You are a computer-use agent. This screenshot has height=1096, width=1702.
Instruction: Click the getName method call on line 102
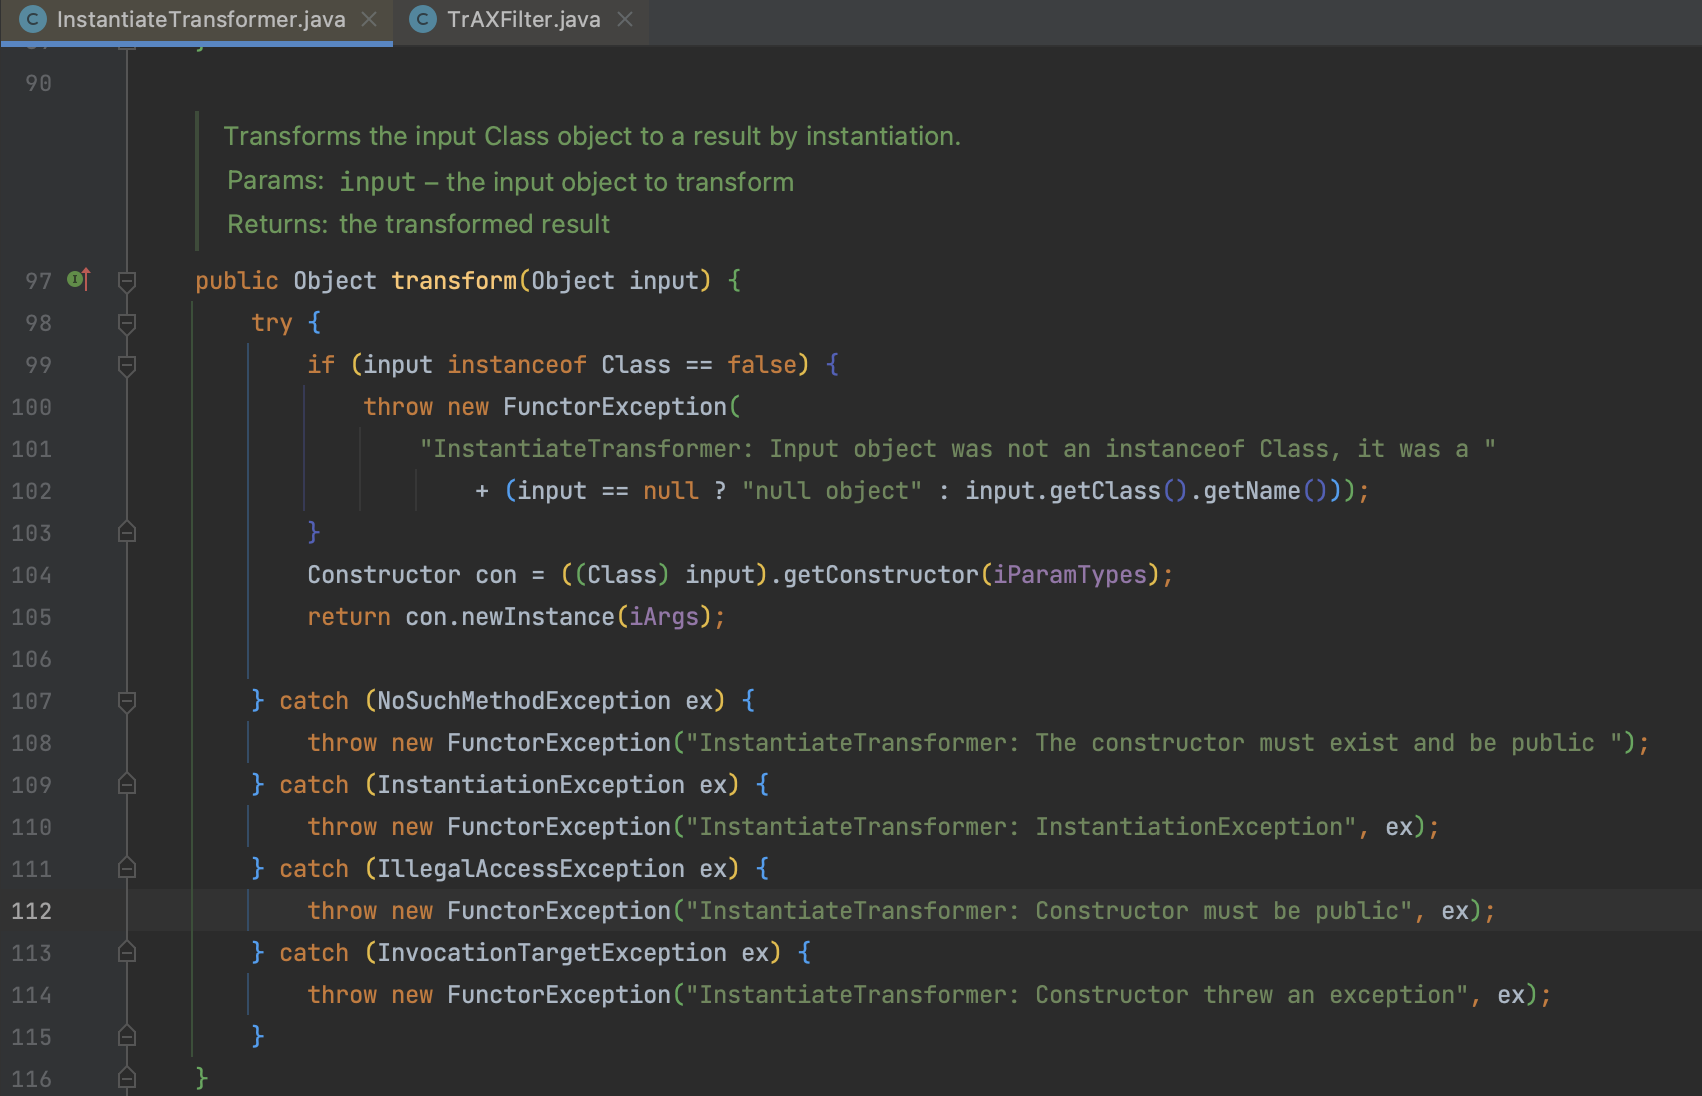(1252, 491)
